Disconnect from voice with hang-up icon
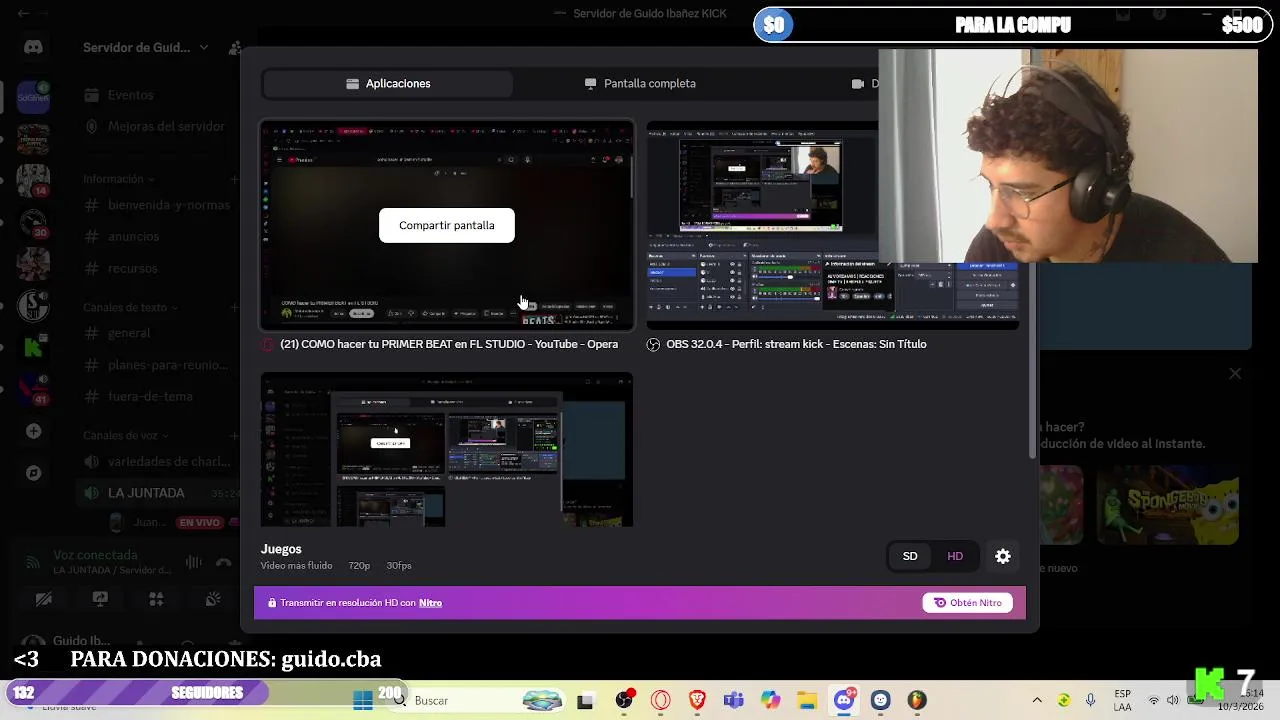 click(224, 563)
